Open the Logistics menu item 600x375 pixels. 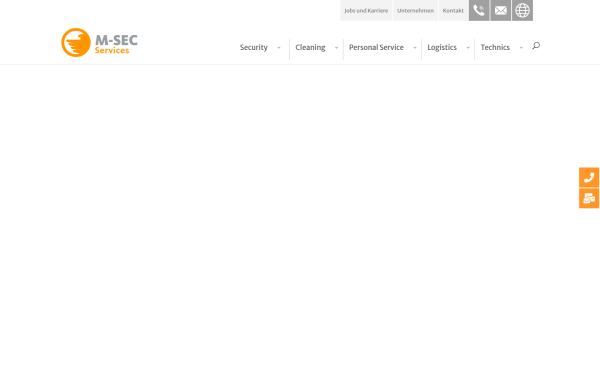(442, 47)
